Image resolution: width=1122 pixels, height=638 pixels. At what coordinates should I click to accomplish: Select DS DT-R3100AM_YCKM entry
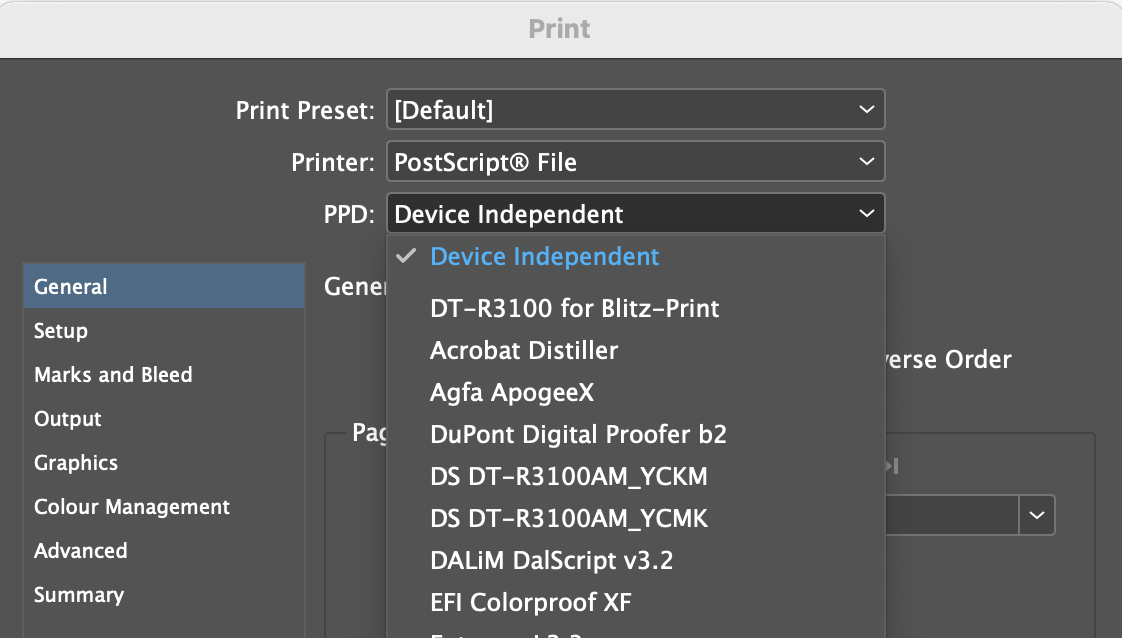[569, 477]
